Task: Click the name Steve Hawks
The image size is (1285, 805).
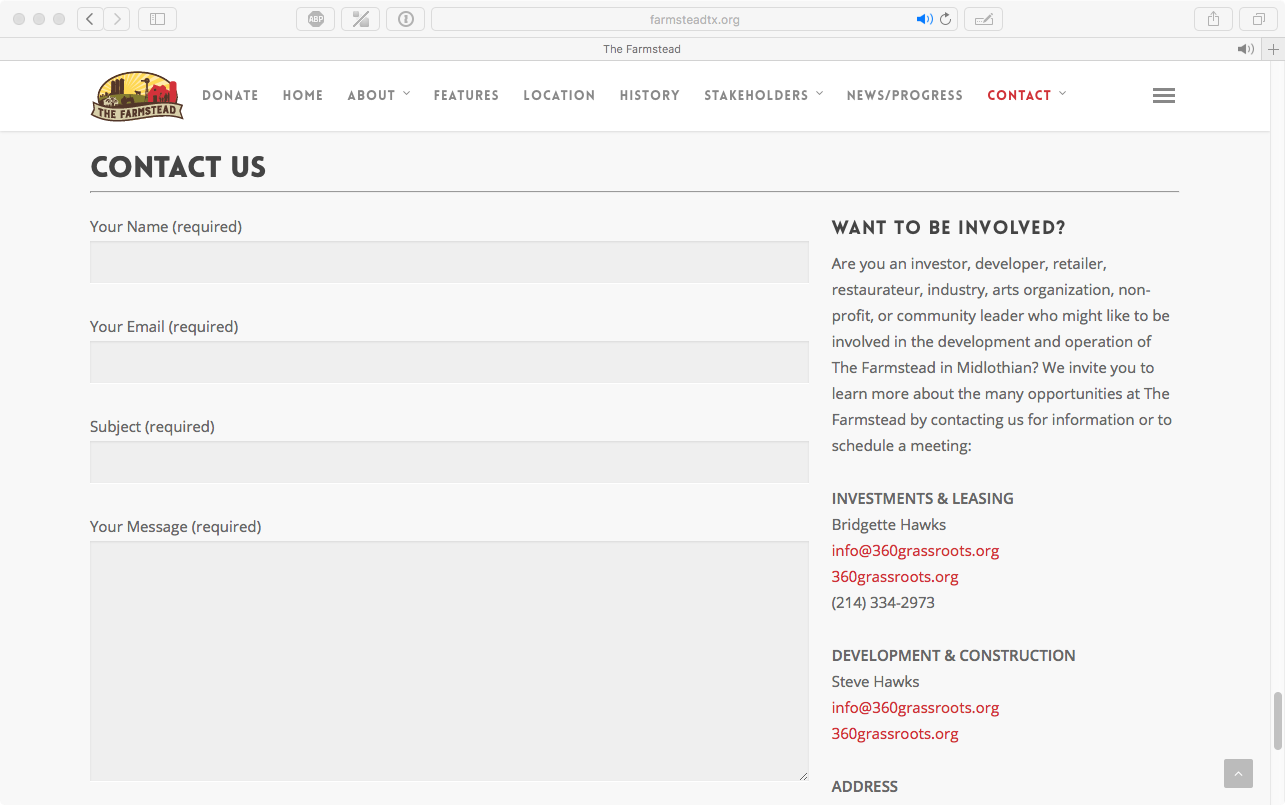Action: pos(875,682)
